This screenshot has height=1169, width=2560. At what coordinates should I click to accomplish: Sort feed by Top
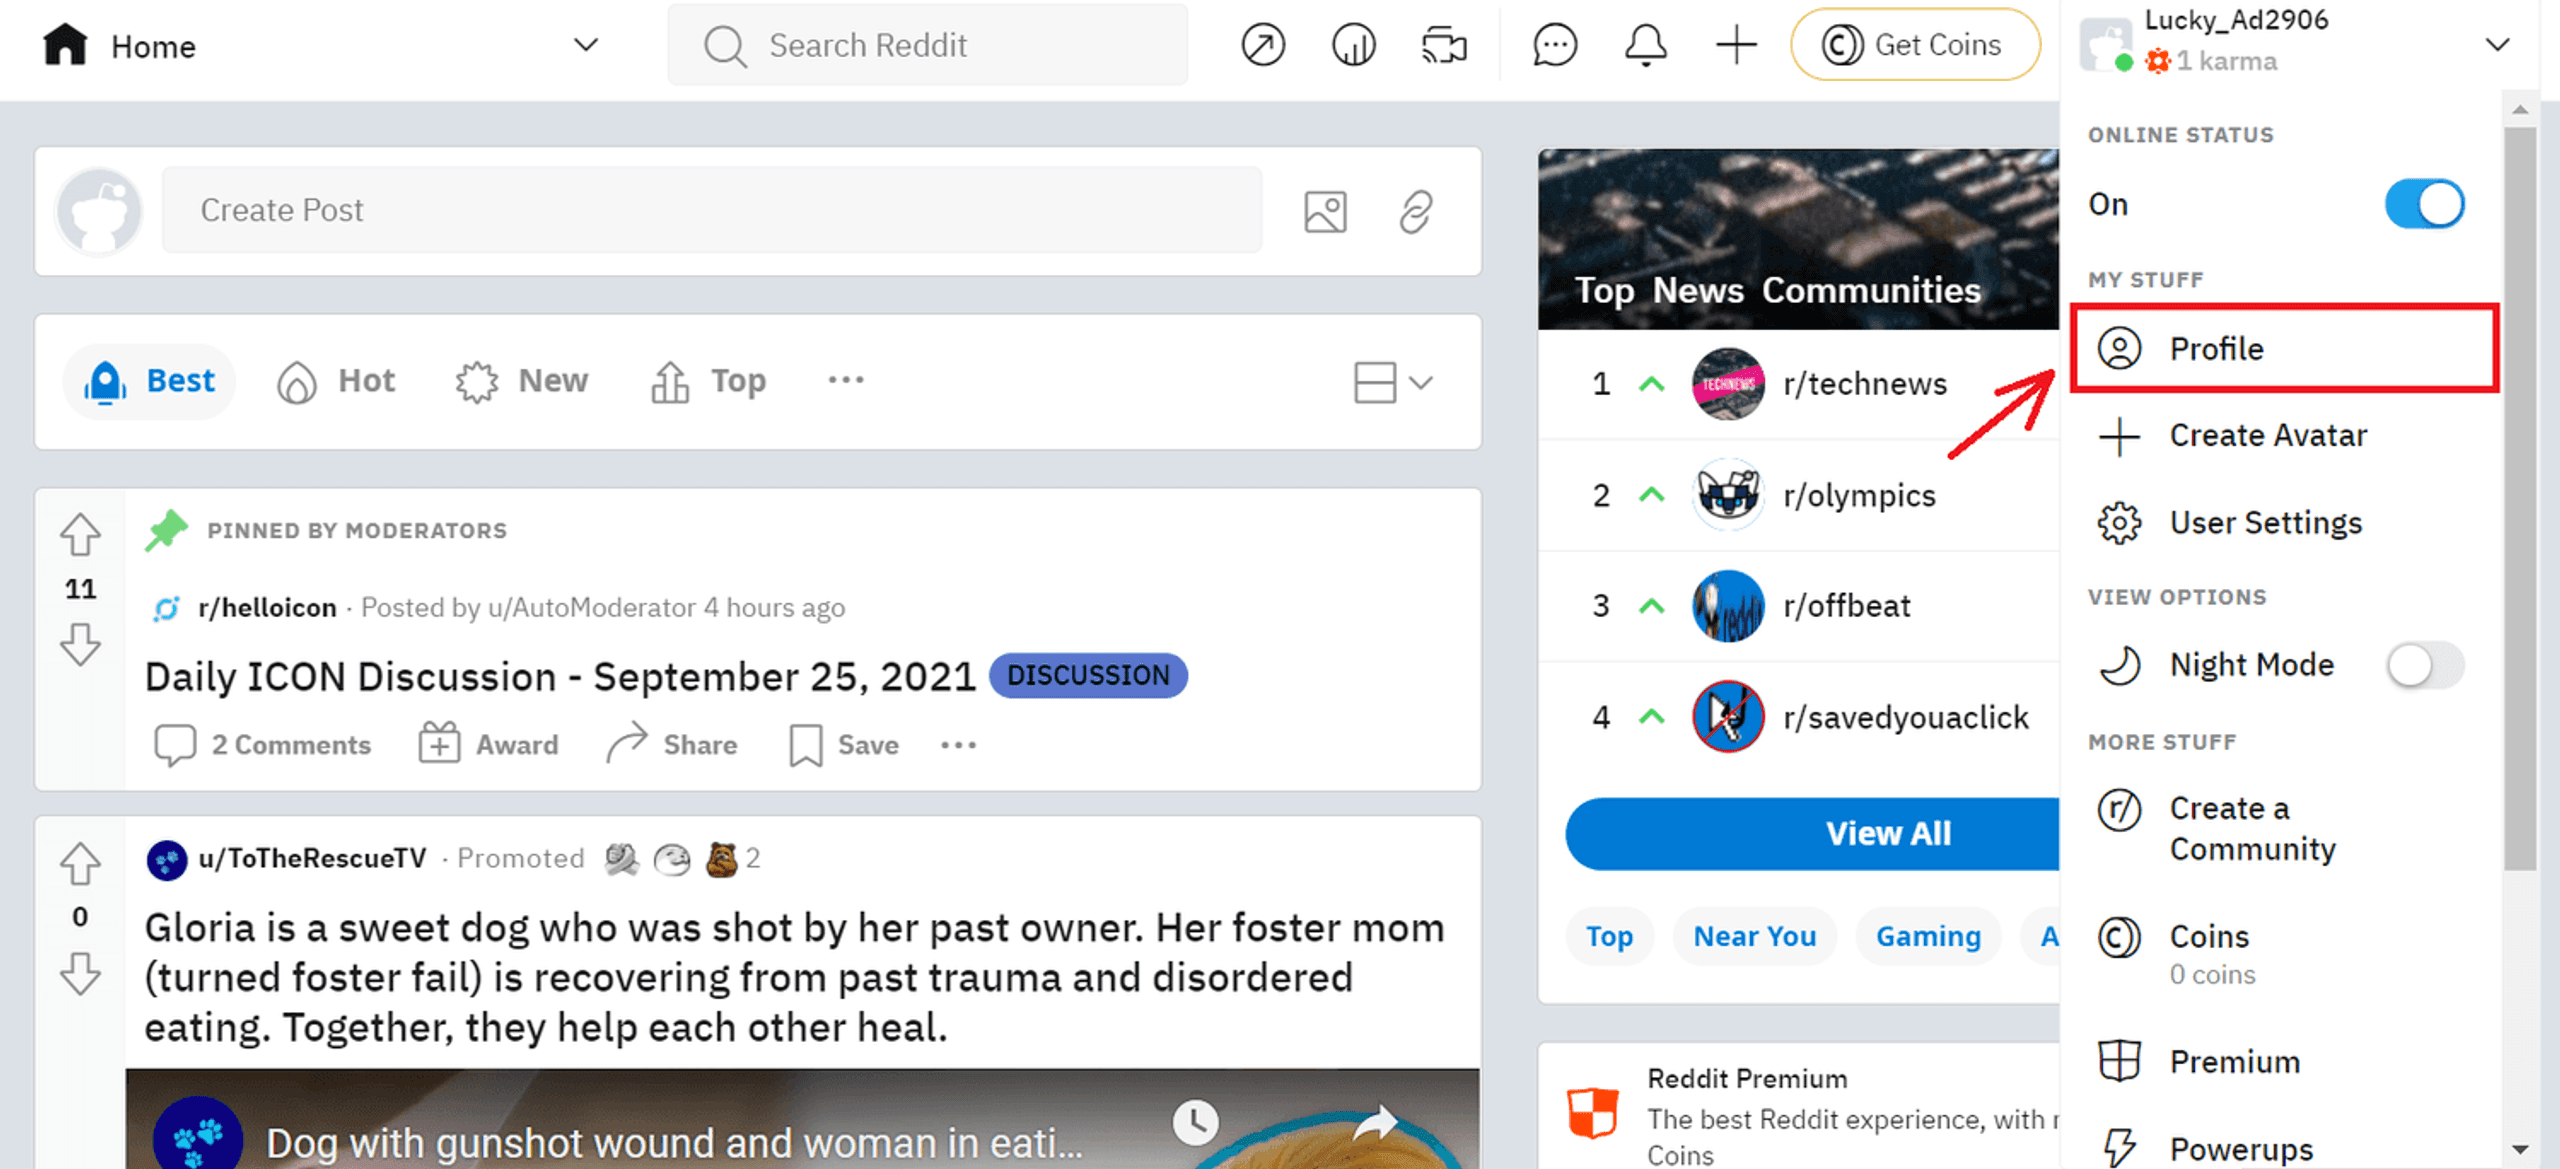point(707,381)
